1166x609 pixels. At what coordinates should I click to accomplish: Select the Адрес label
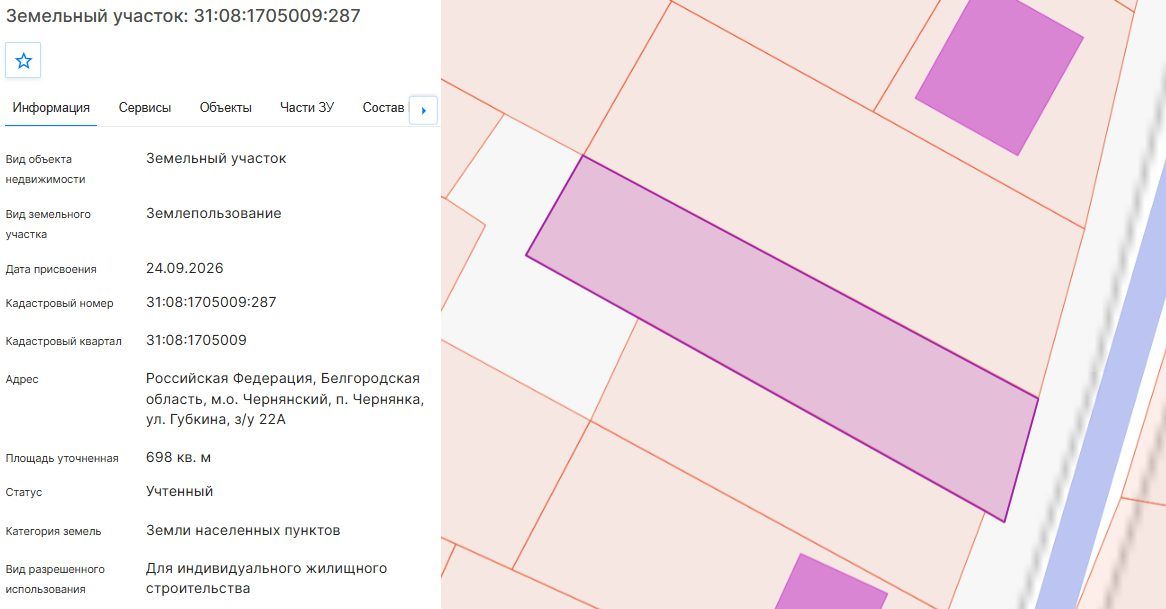22,379
